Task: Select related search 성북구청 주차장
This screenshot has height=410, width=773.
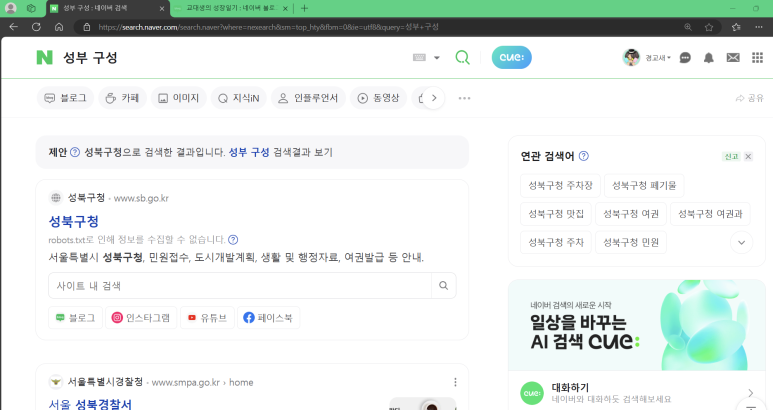Action: (x=561, y=186)
